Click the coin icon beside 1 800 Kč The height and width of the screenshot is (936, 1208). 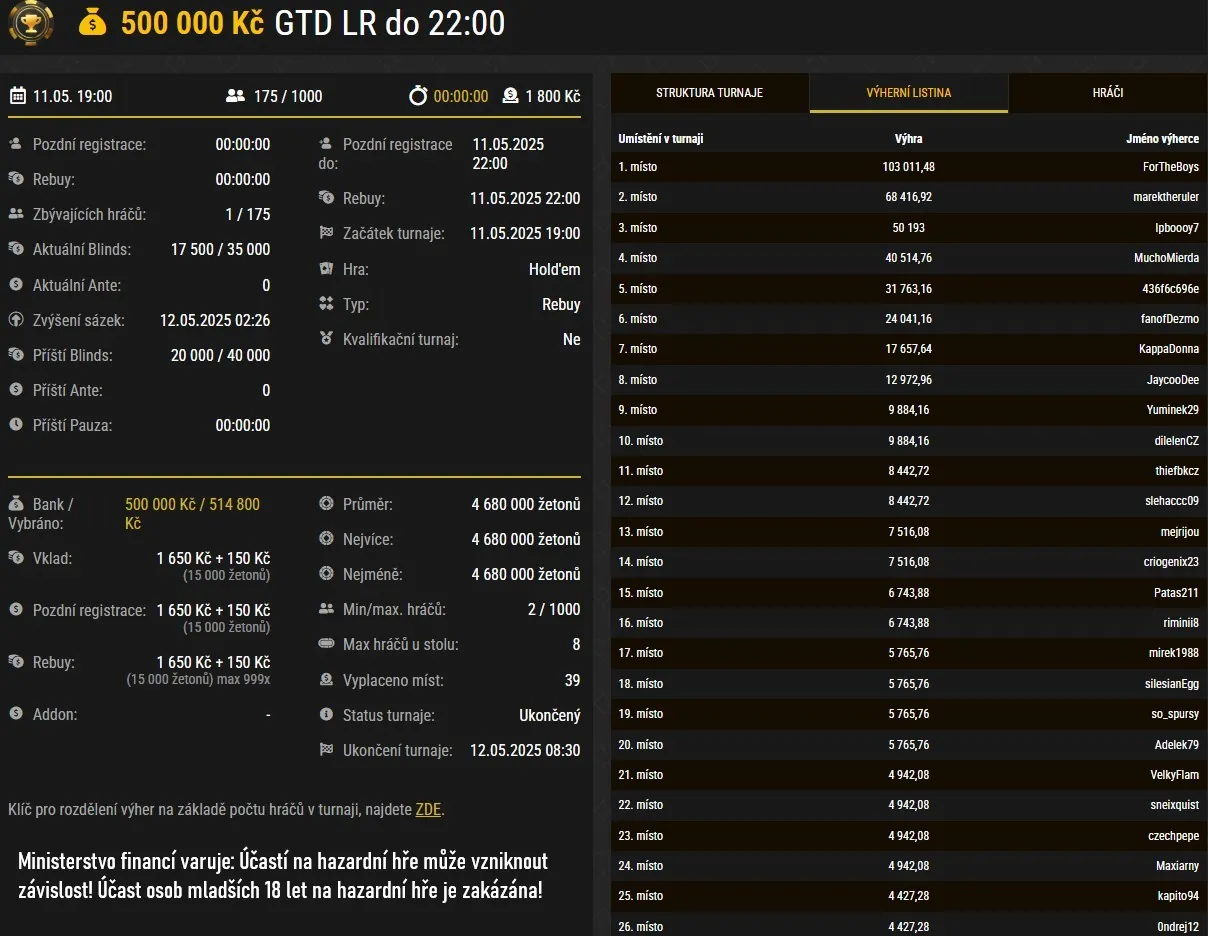(512, 97)
